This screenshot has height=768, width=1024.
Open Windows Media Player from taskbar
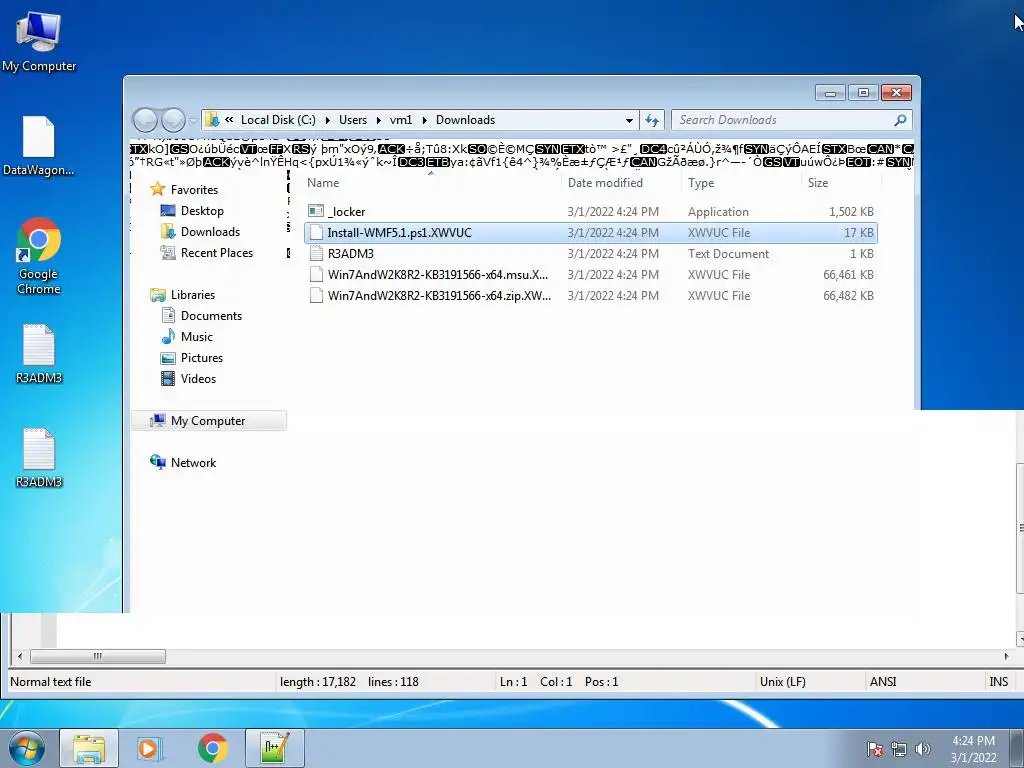[150, 748]
